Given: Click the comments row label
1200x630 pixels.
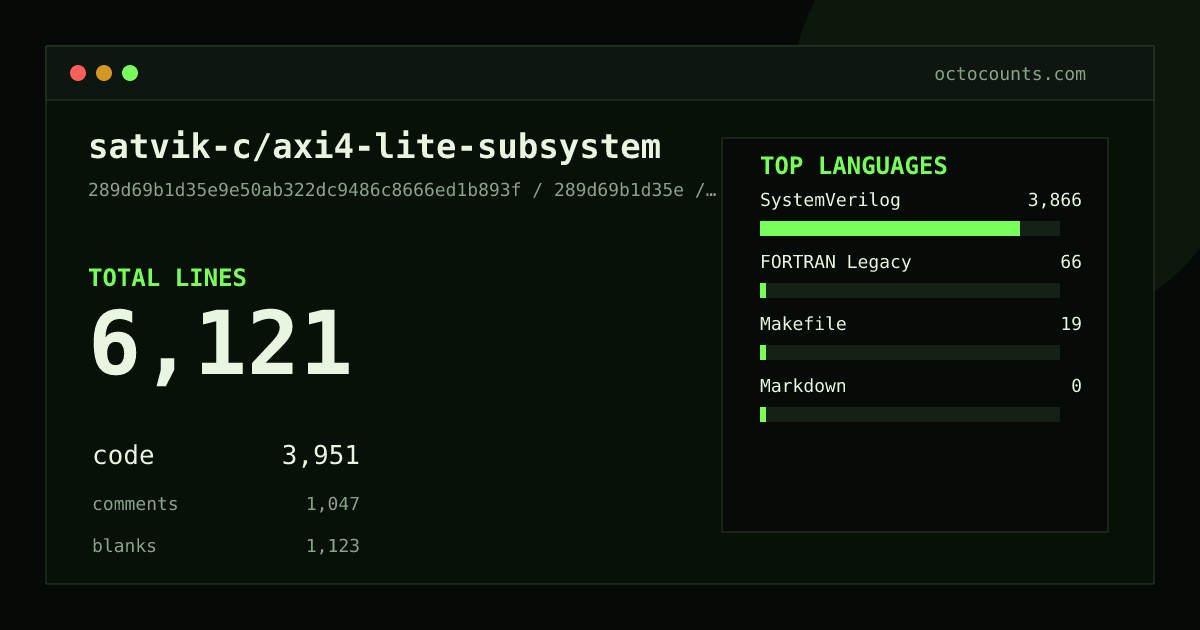Looking at the screenshot, I should click(x=135, y=504).
